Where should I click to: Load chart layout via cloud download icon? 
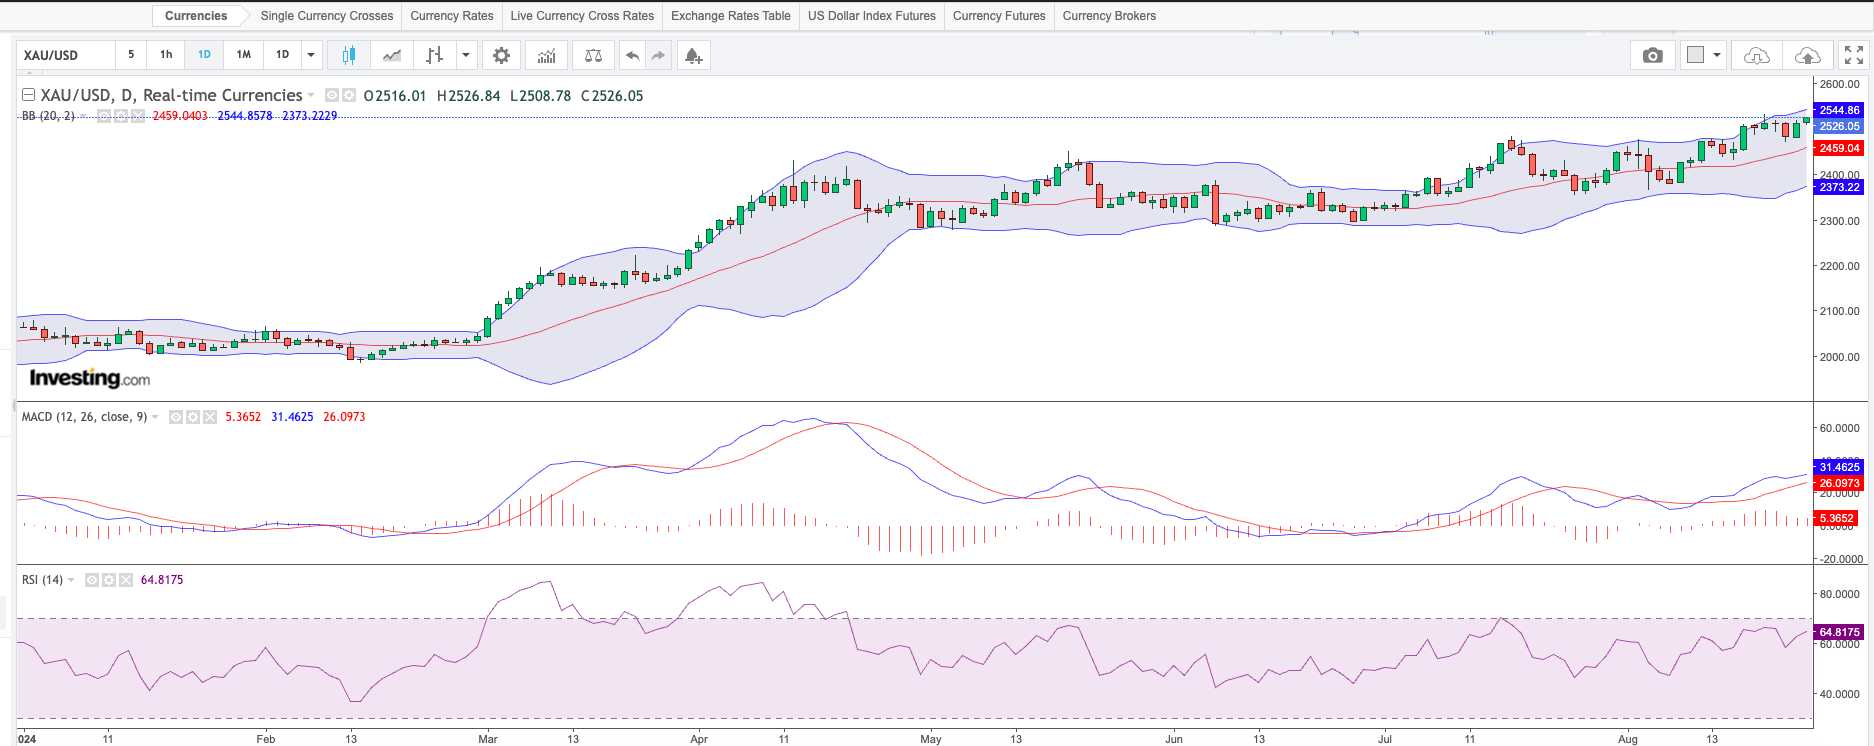pyautogui.click(x=1756, y=56)
